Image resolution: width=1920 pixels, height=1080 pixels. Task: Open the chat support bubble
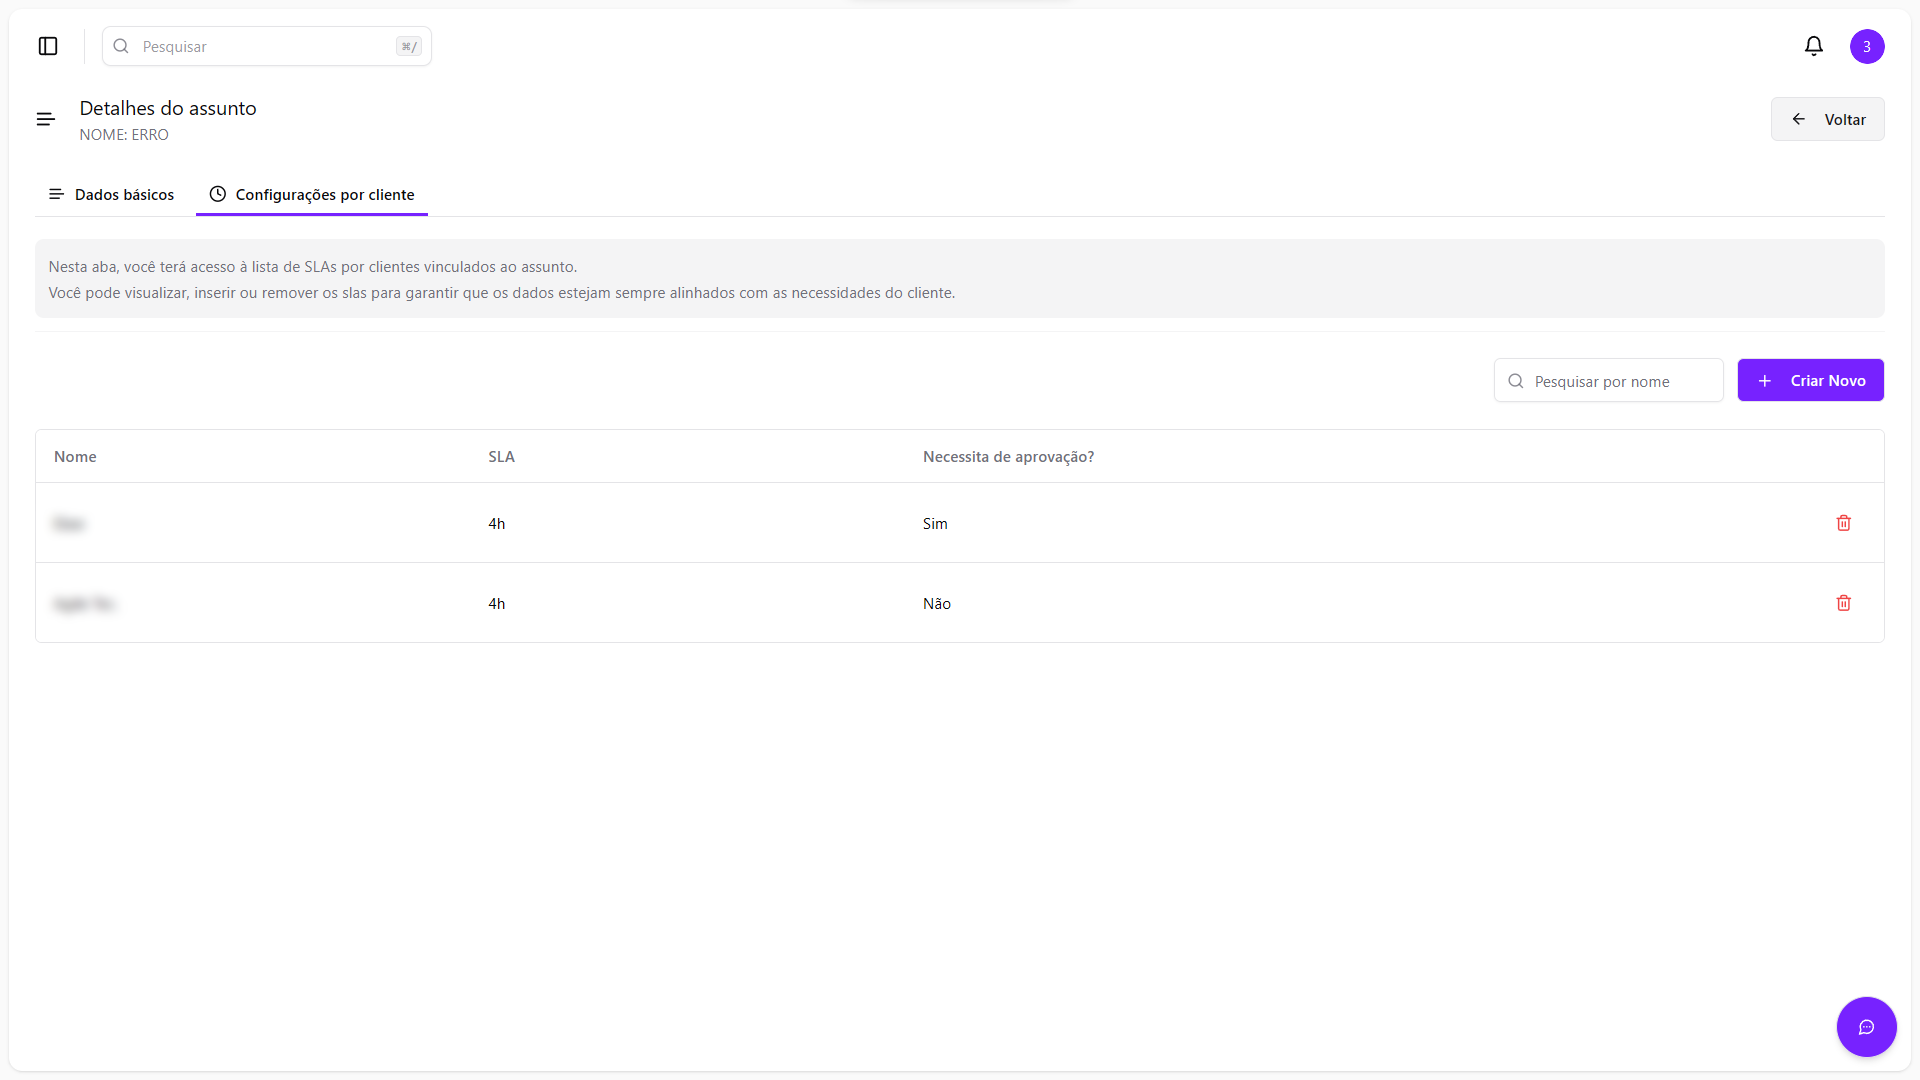[x=1865, y=1027]
